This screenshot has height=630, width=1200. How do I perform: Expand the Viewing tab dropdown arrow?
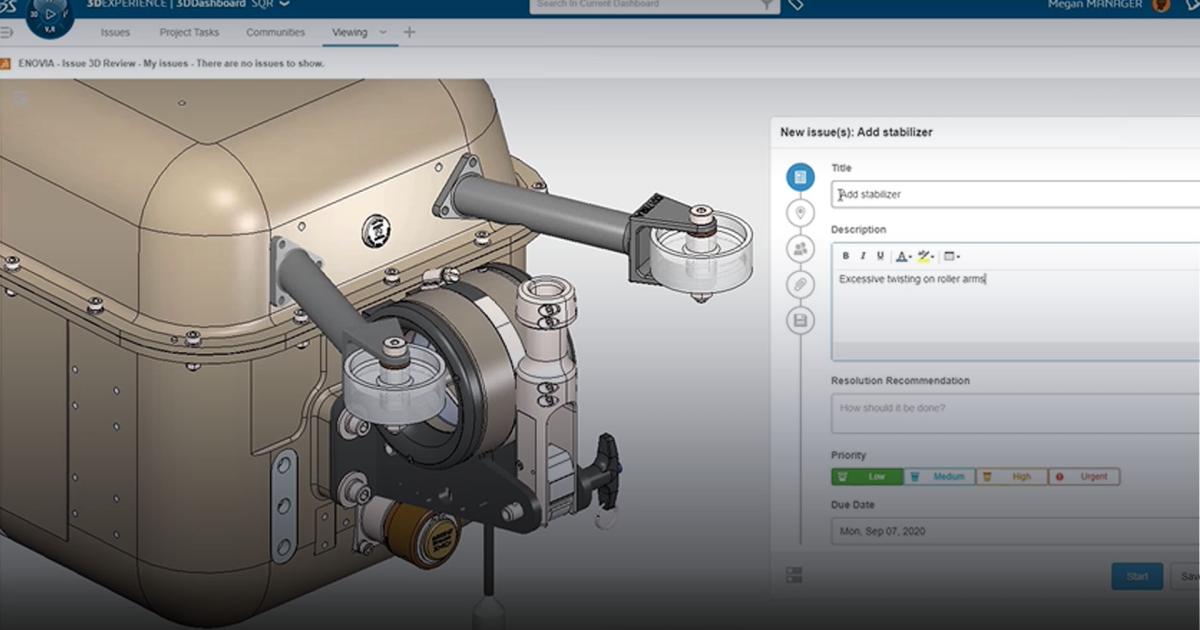(383, 32)
